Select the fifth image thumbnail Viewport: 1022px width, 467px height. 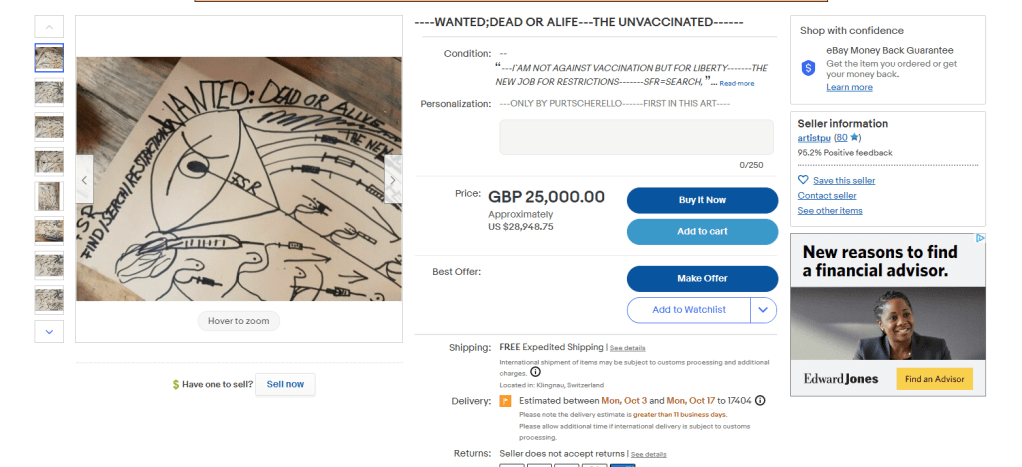pos(49,196)
